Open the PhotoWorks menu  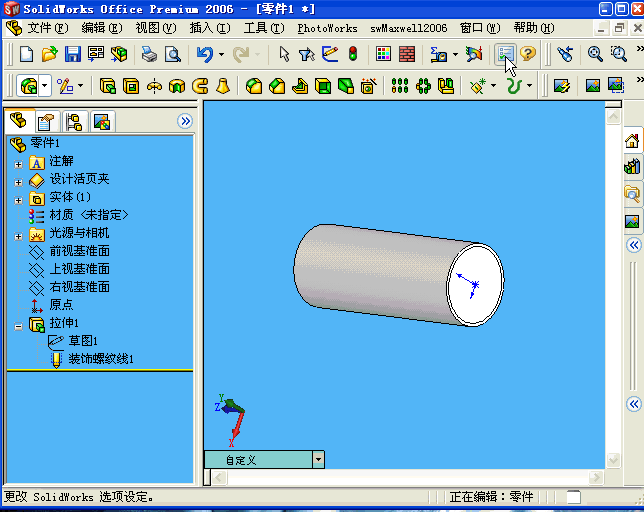(x=327, y=28)
